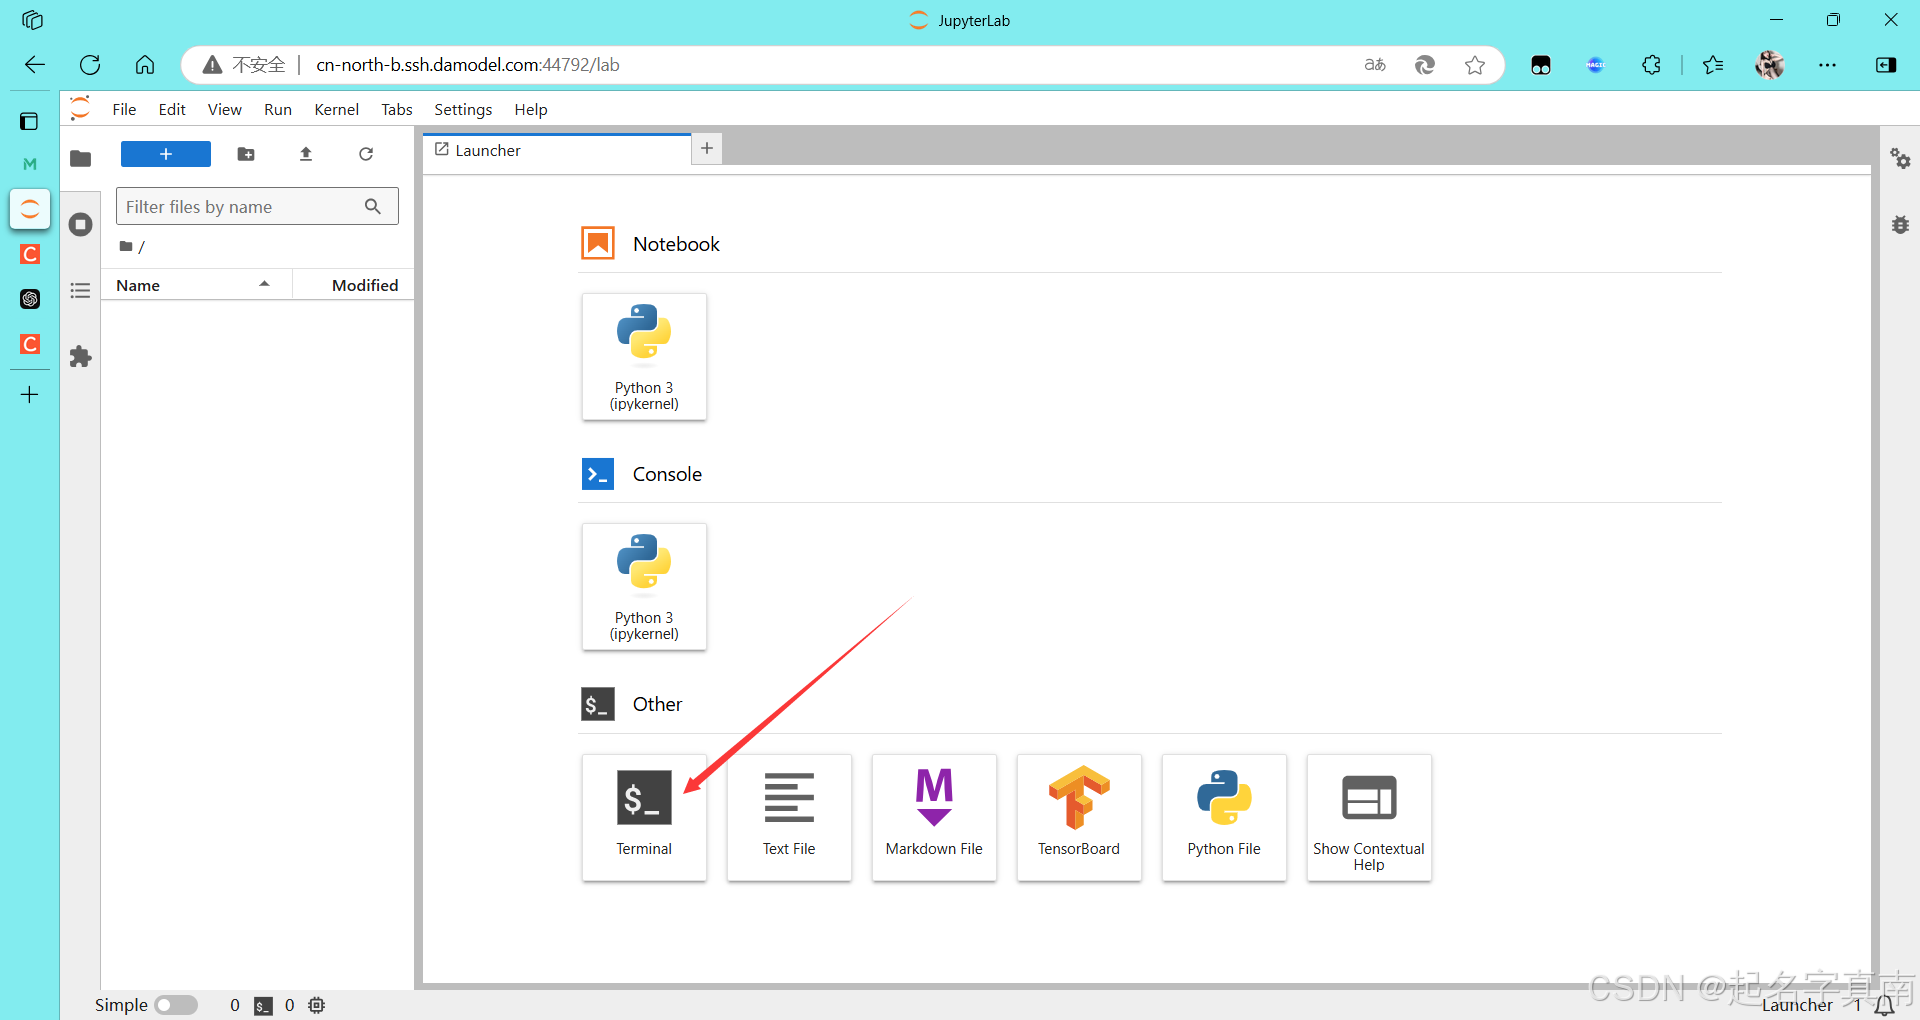1920x1020 pixels.
Task: Launch TensorBoard from the launcher
Action: [1079, 817]
